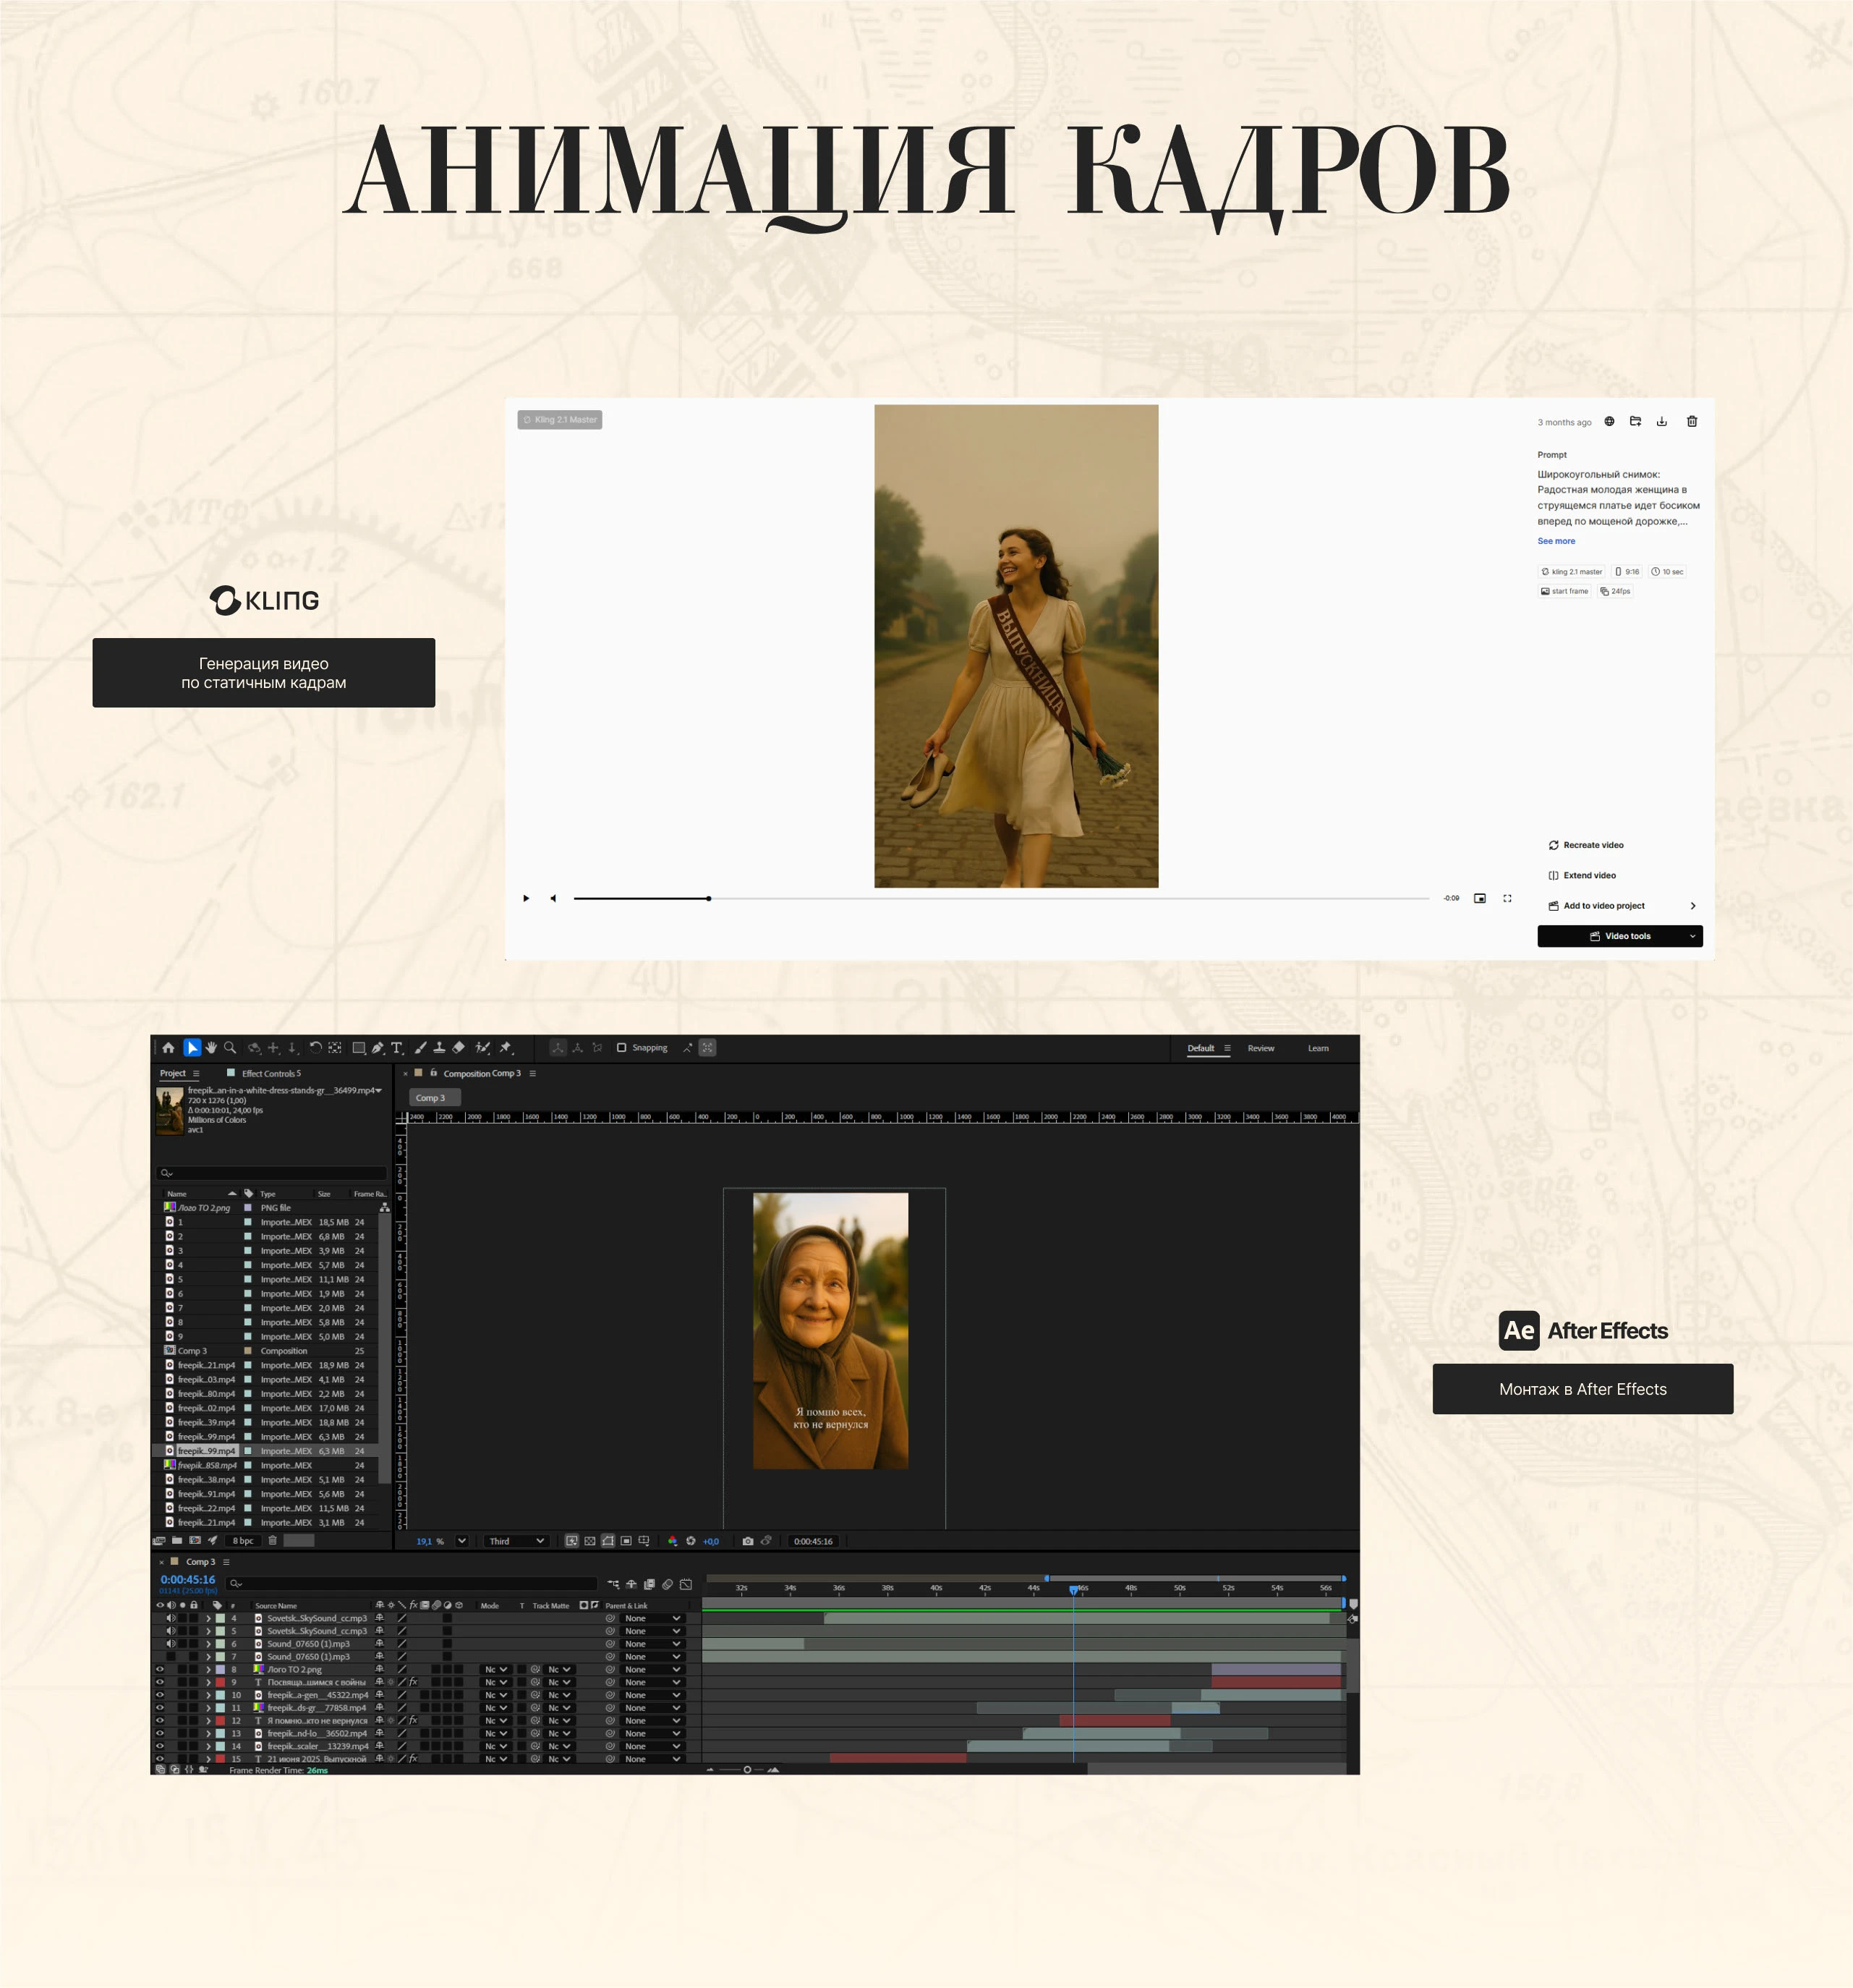The width and height of the screenshot is (1853, 1988).
Task: Click the Home icon in After Effects
Action: coord(168,1048)
